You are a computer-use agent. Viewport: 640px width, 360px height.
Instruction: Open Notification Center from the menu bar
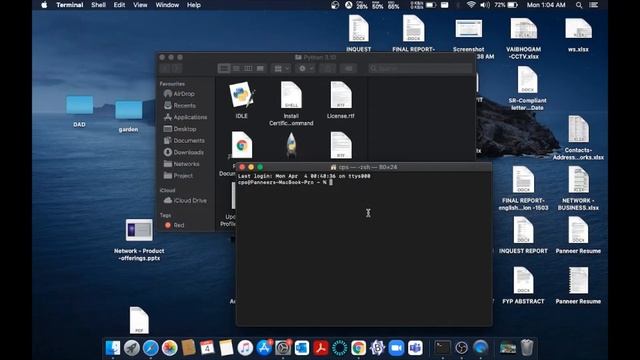[594, 5]
